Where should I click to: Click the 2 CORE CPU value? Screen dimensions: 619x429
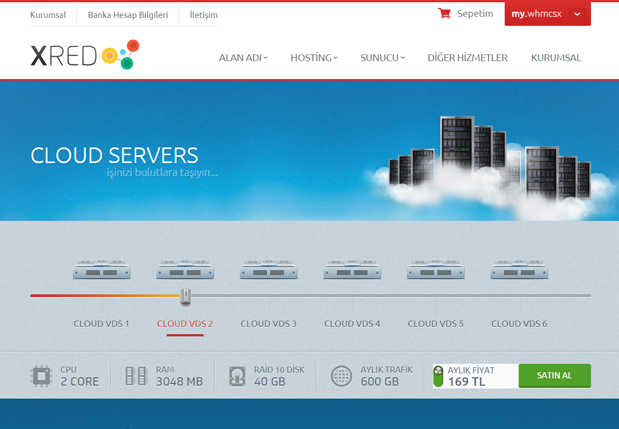click(80, 382)
